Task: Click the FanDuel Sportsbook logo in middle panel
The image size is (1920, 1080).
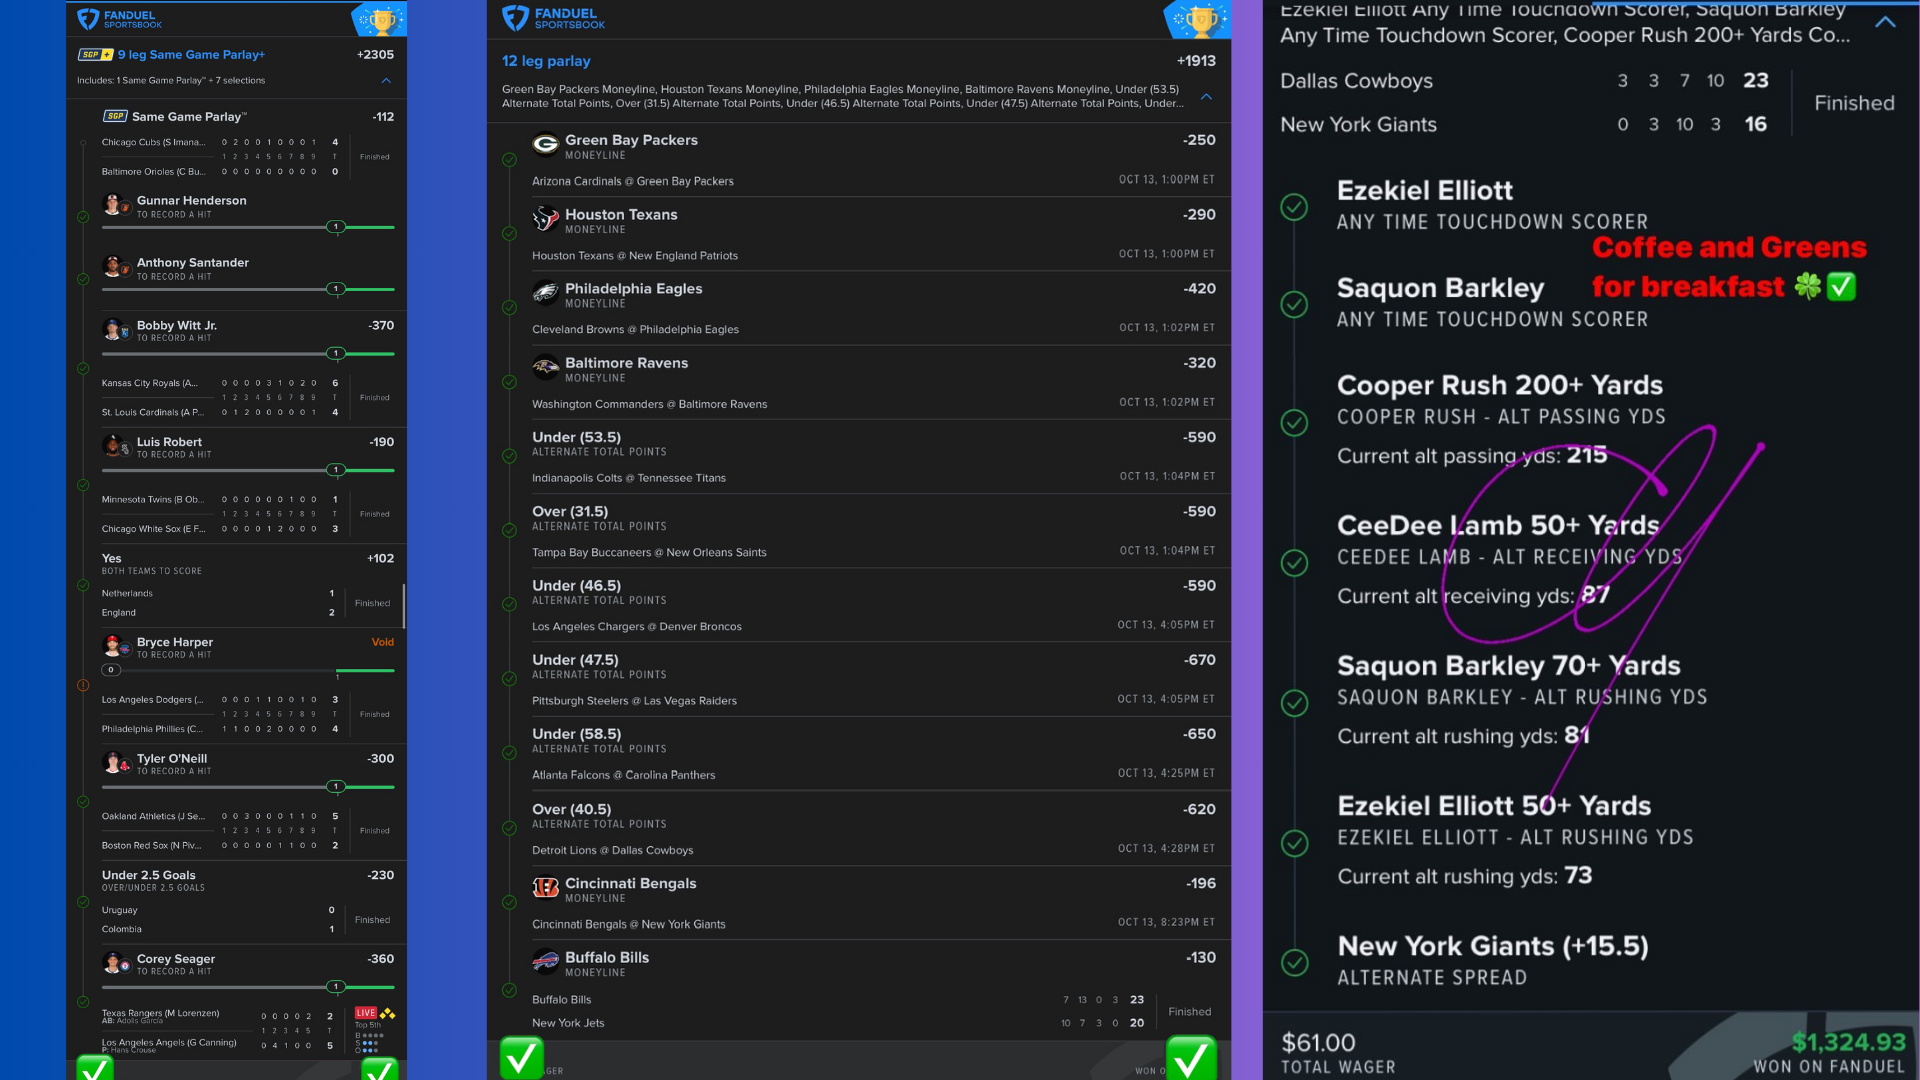Action: tap(553, 18)
